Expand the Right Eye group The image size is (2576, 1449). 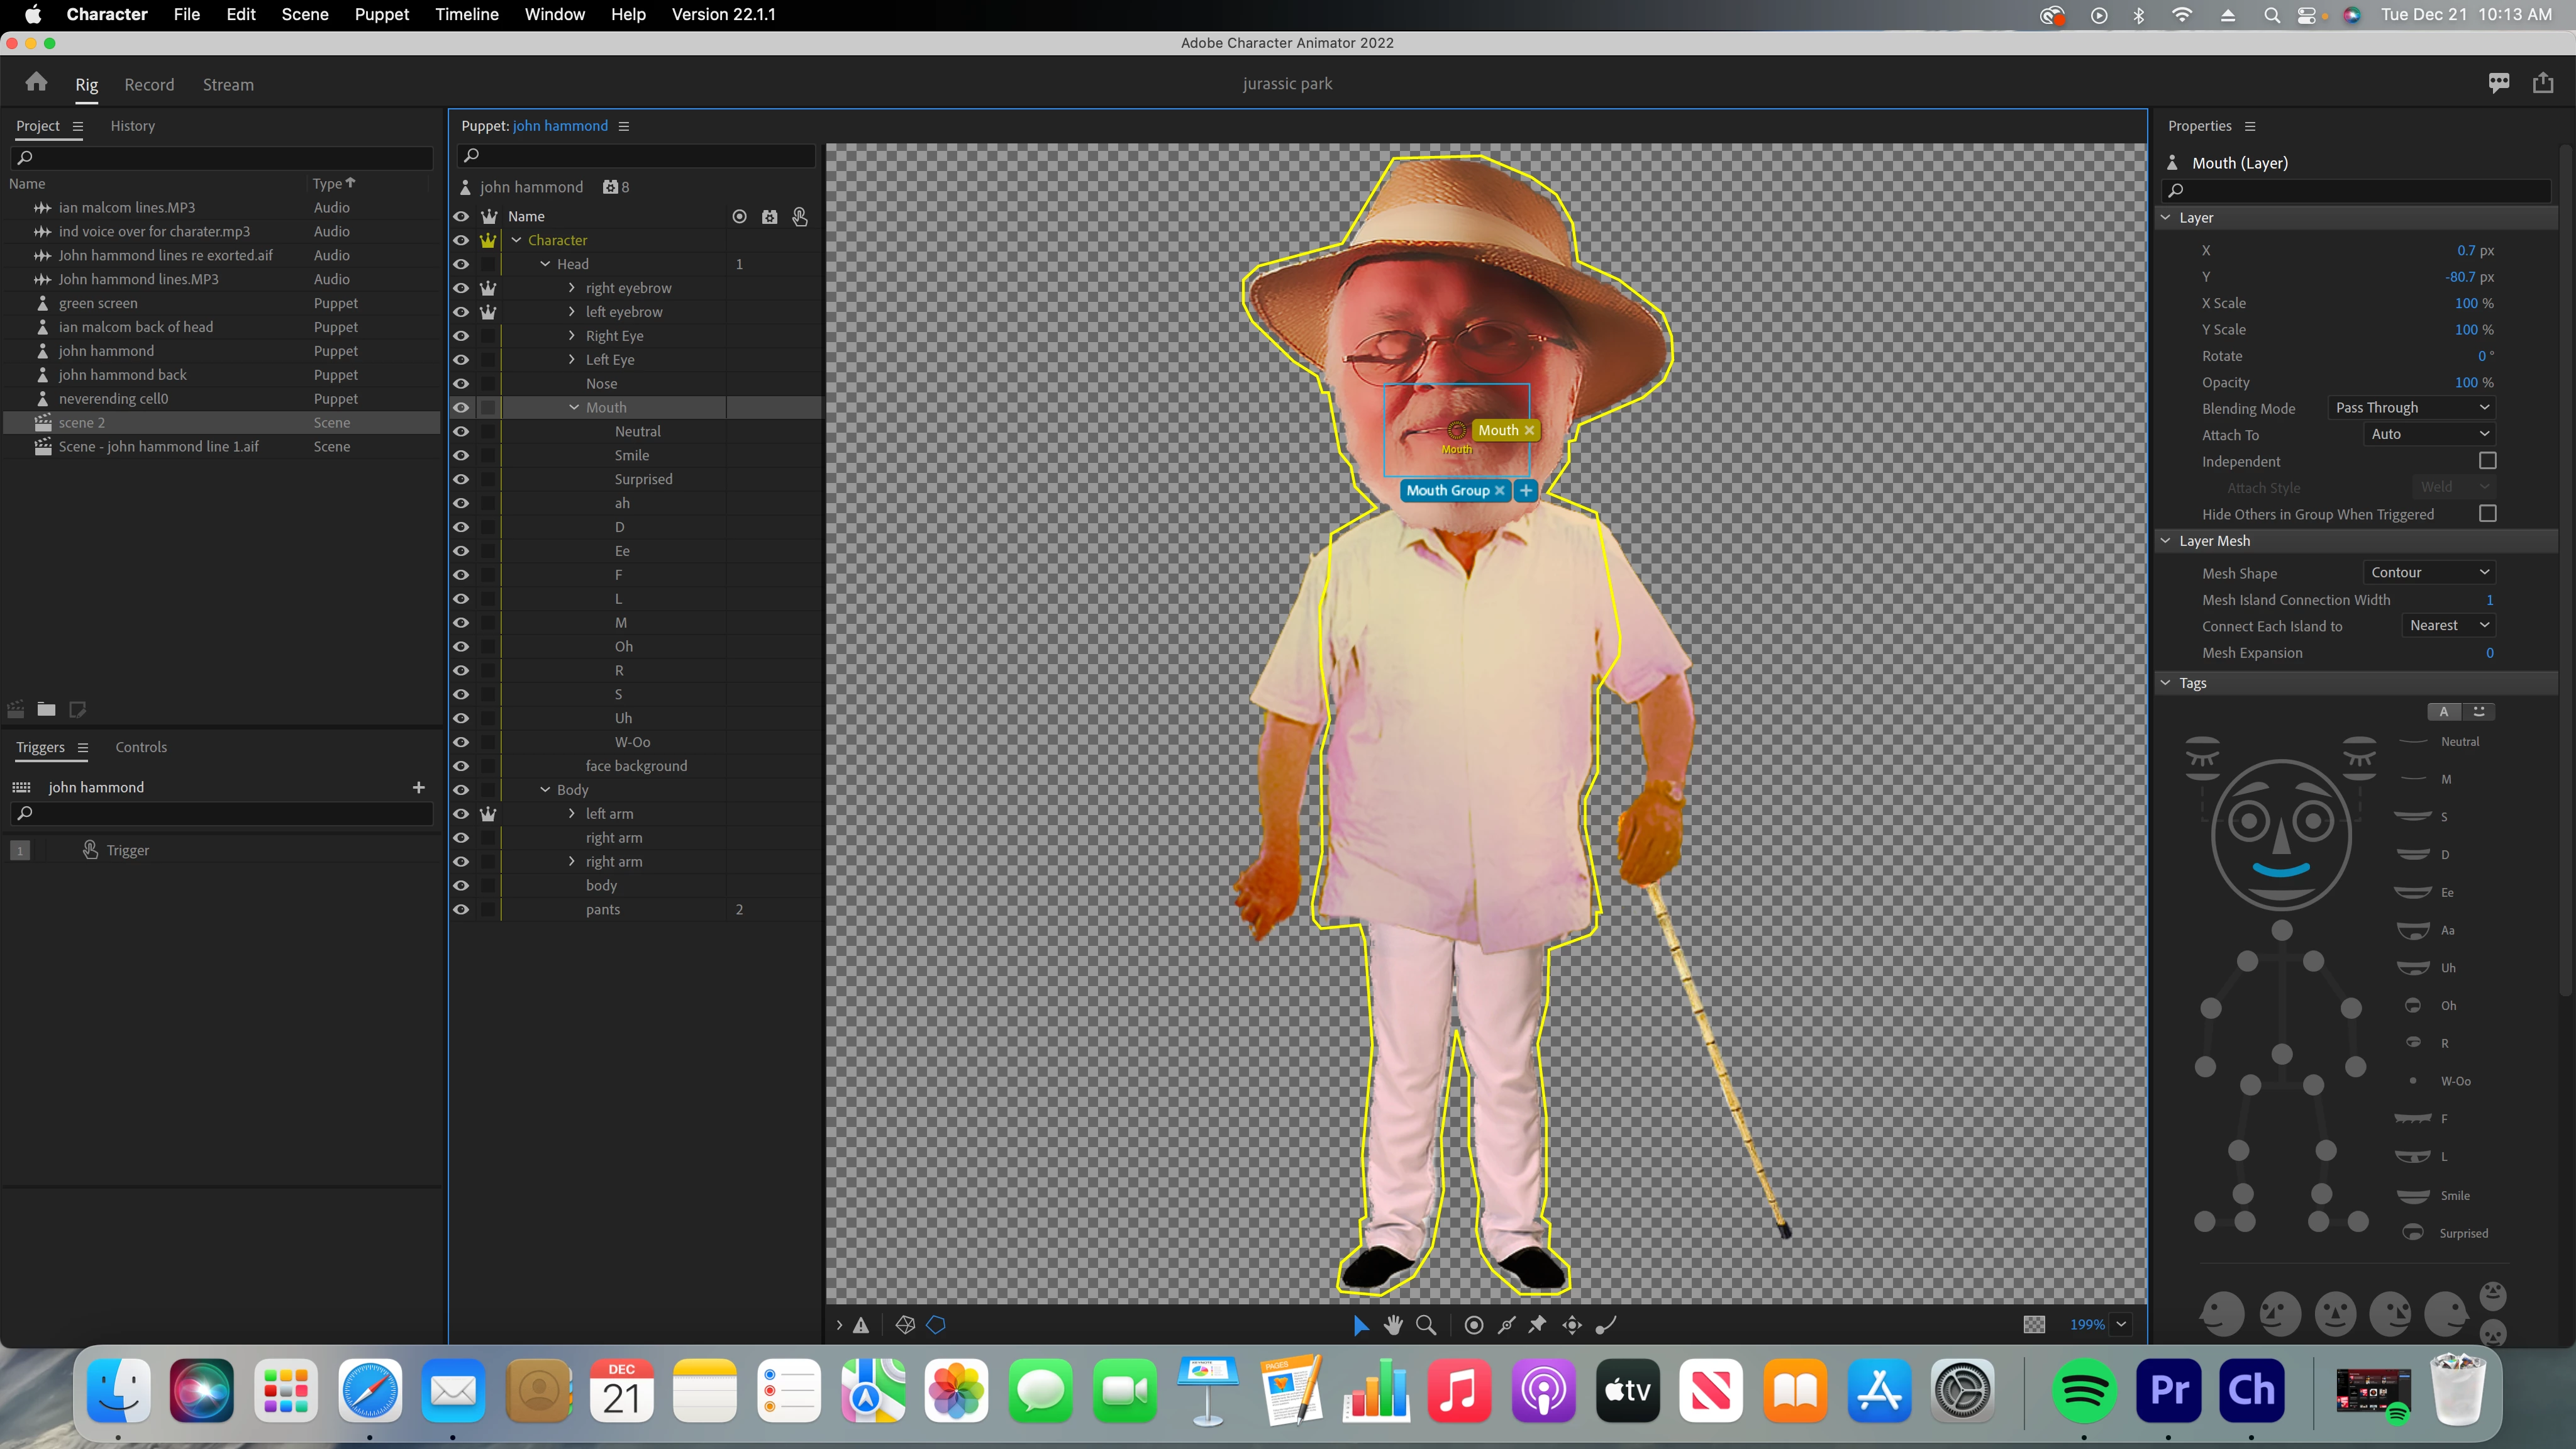click(572, 336)
